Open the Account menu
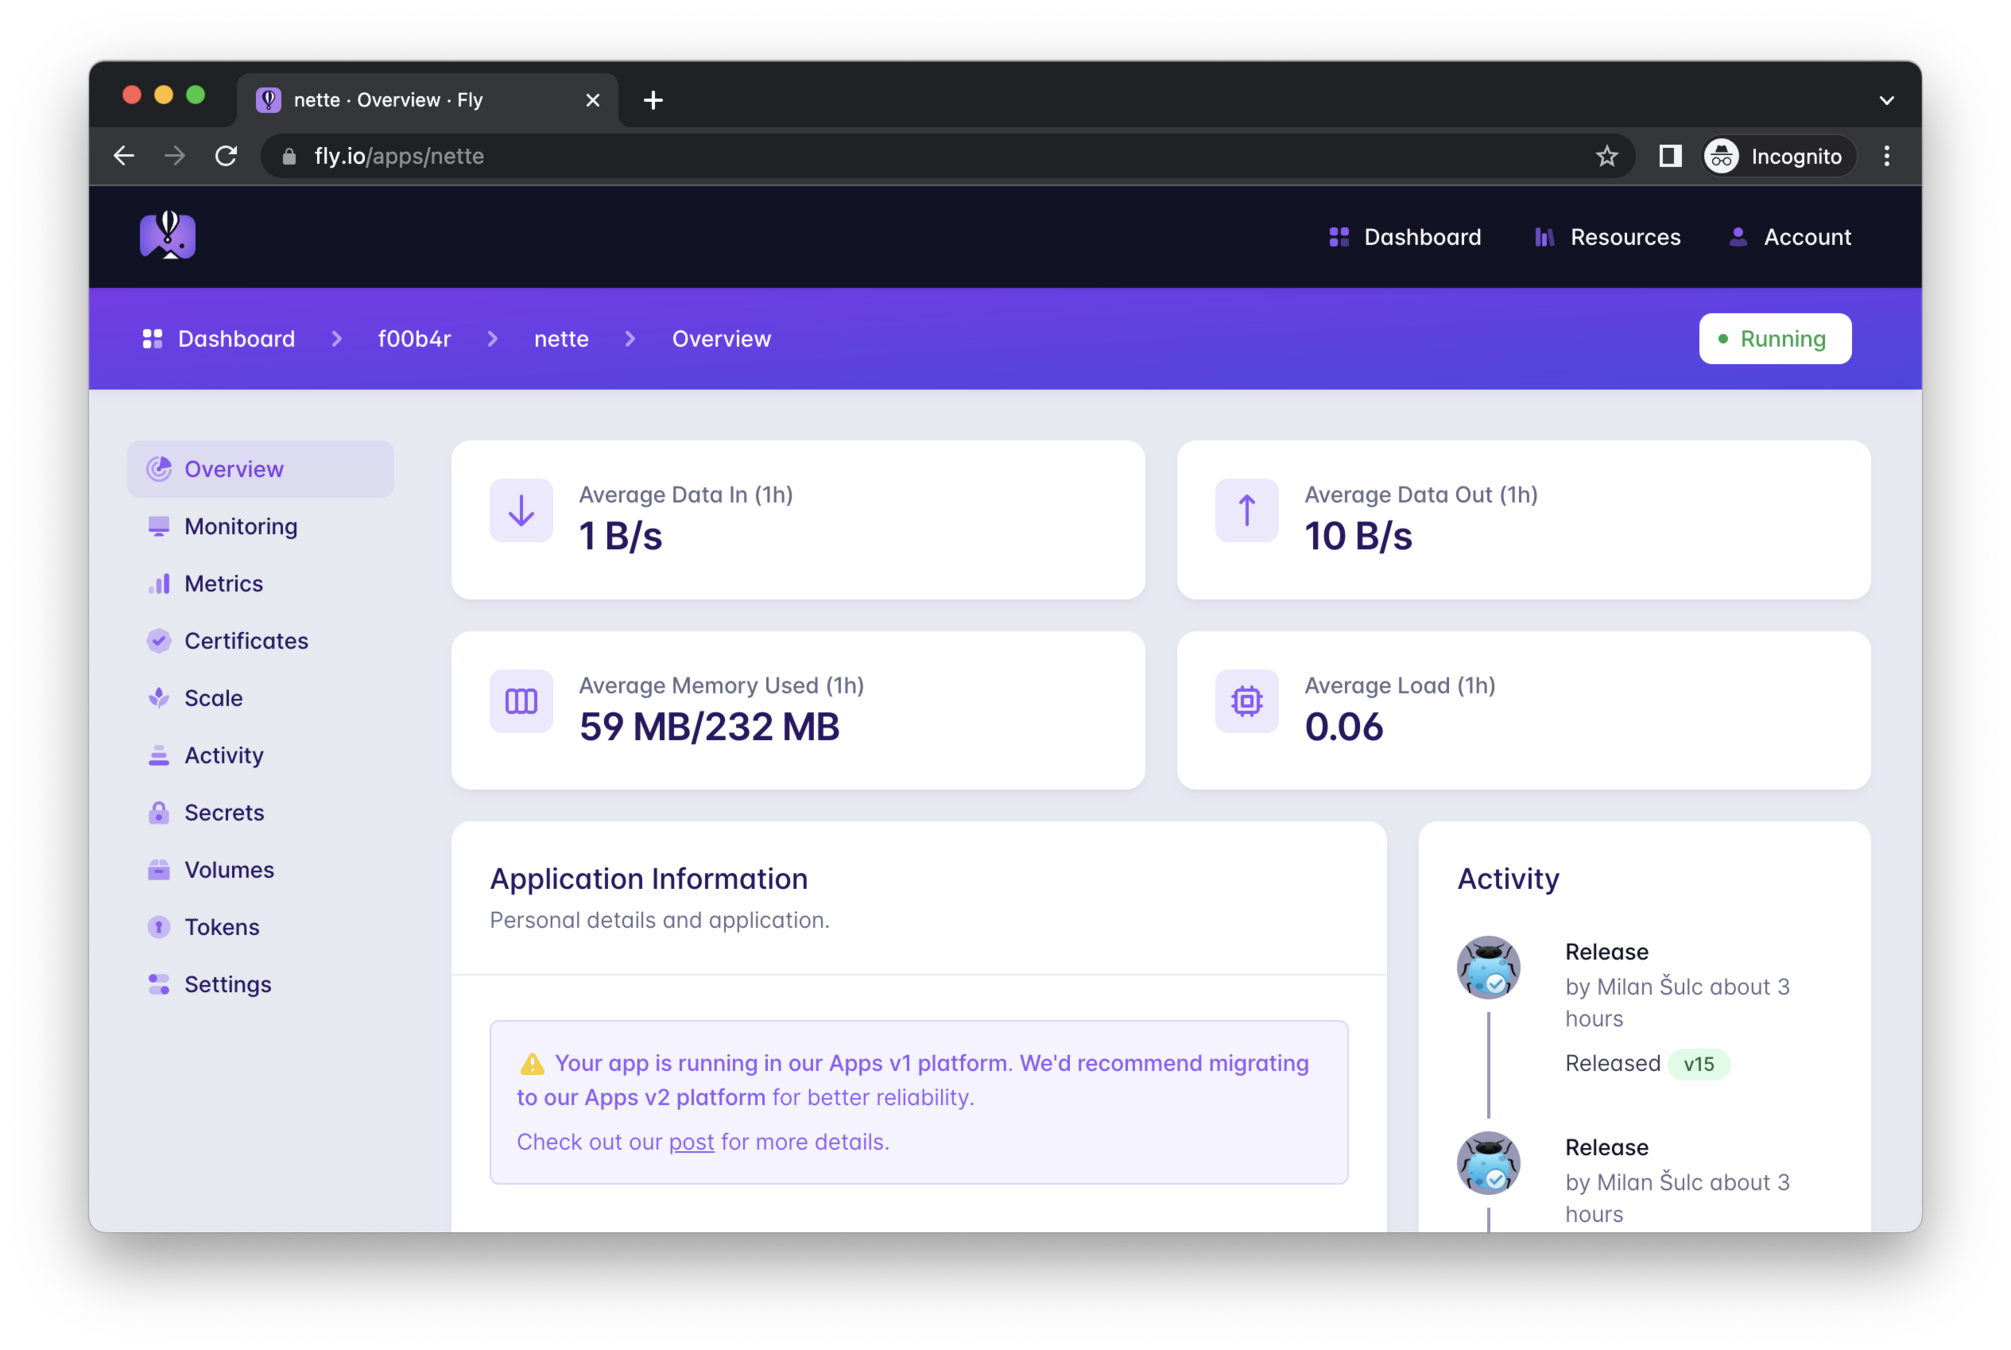Image resolution: width=2011 pixels, height=1350 pixels. click(x=1790, y=237)
